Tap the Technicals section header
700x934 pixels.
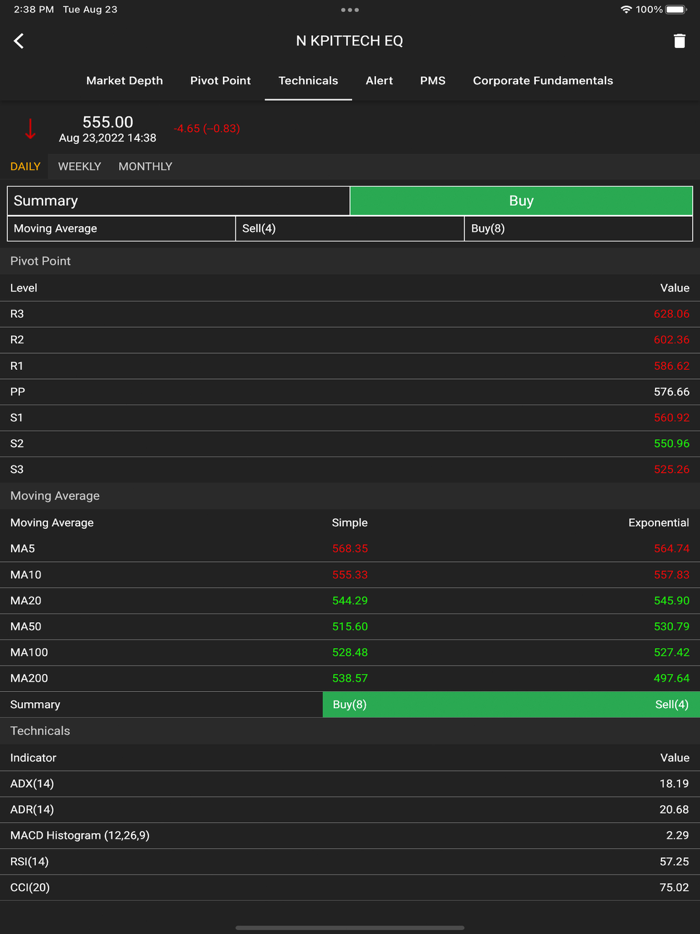350,731
